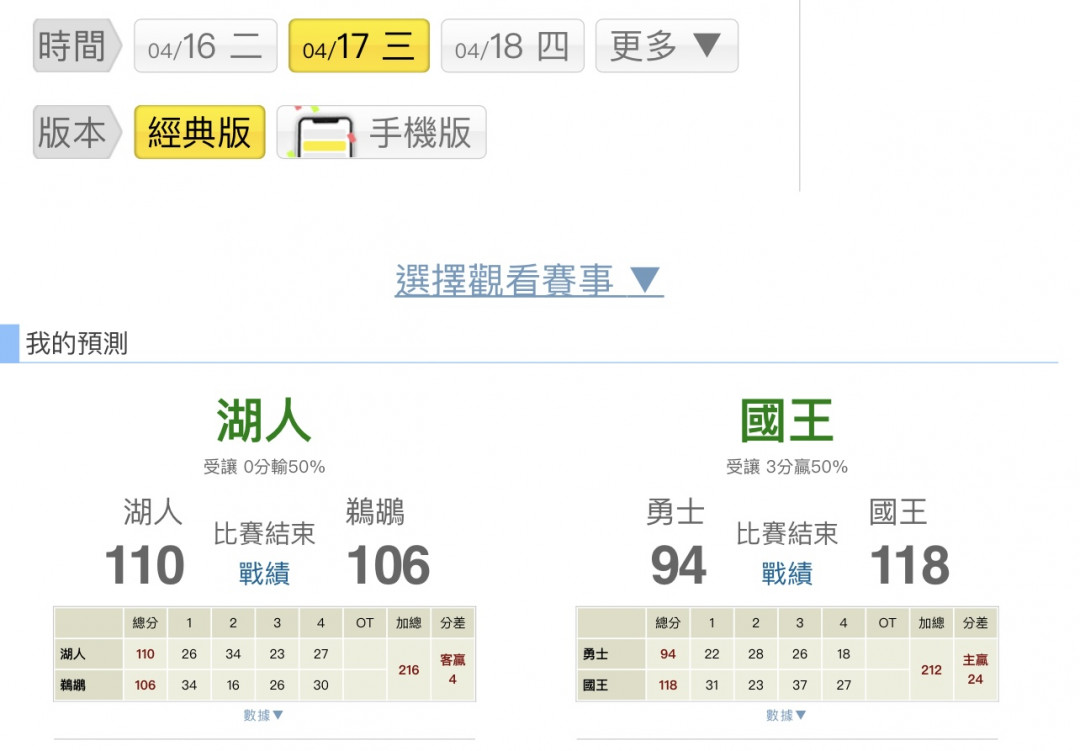Switch to the 經典版 classic version
1080x751 pixels.
coord(200,132)
